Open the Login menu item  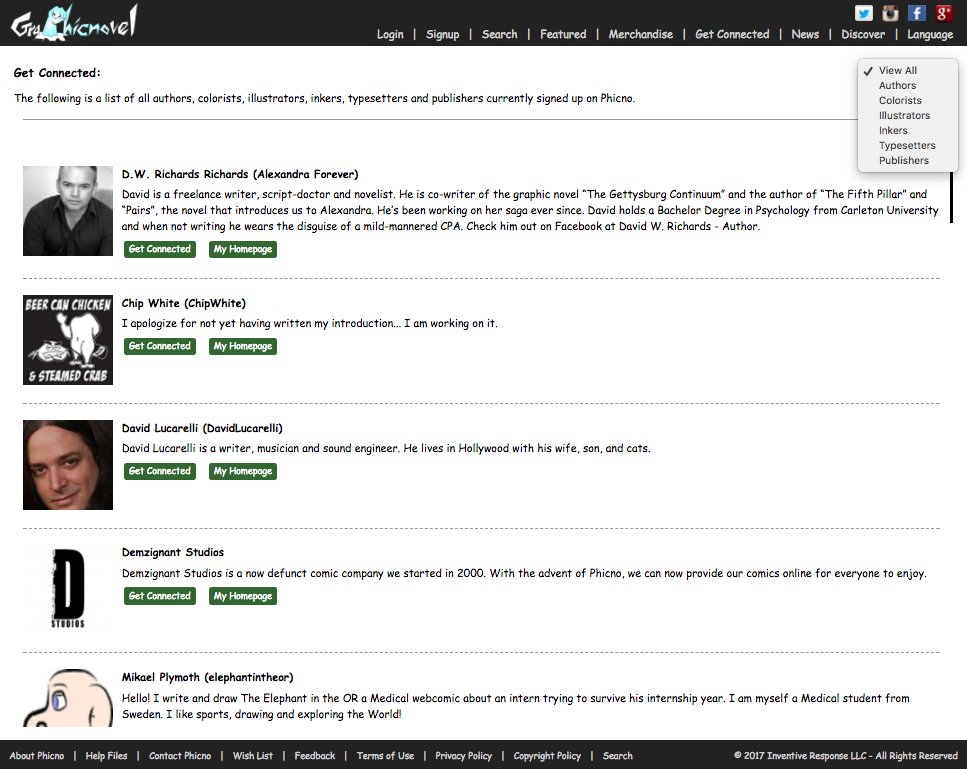(x=390, y=35)
